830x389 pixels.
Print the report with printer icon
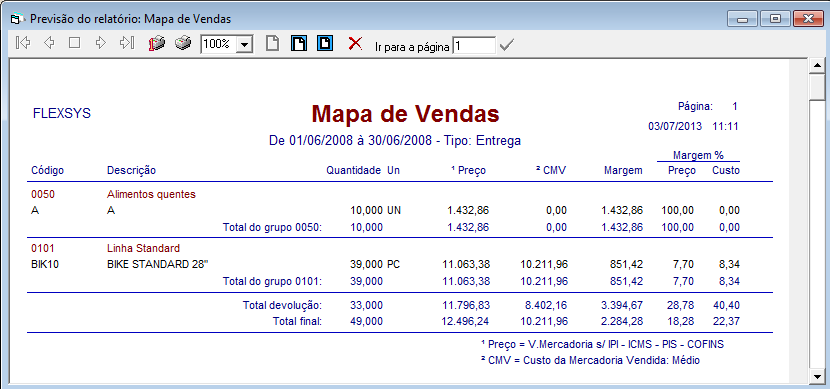[183, 43]
